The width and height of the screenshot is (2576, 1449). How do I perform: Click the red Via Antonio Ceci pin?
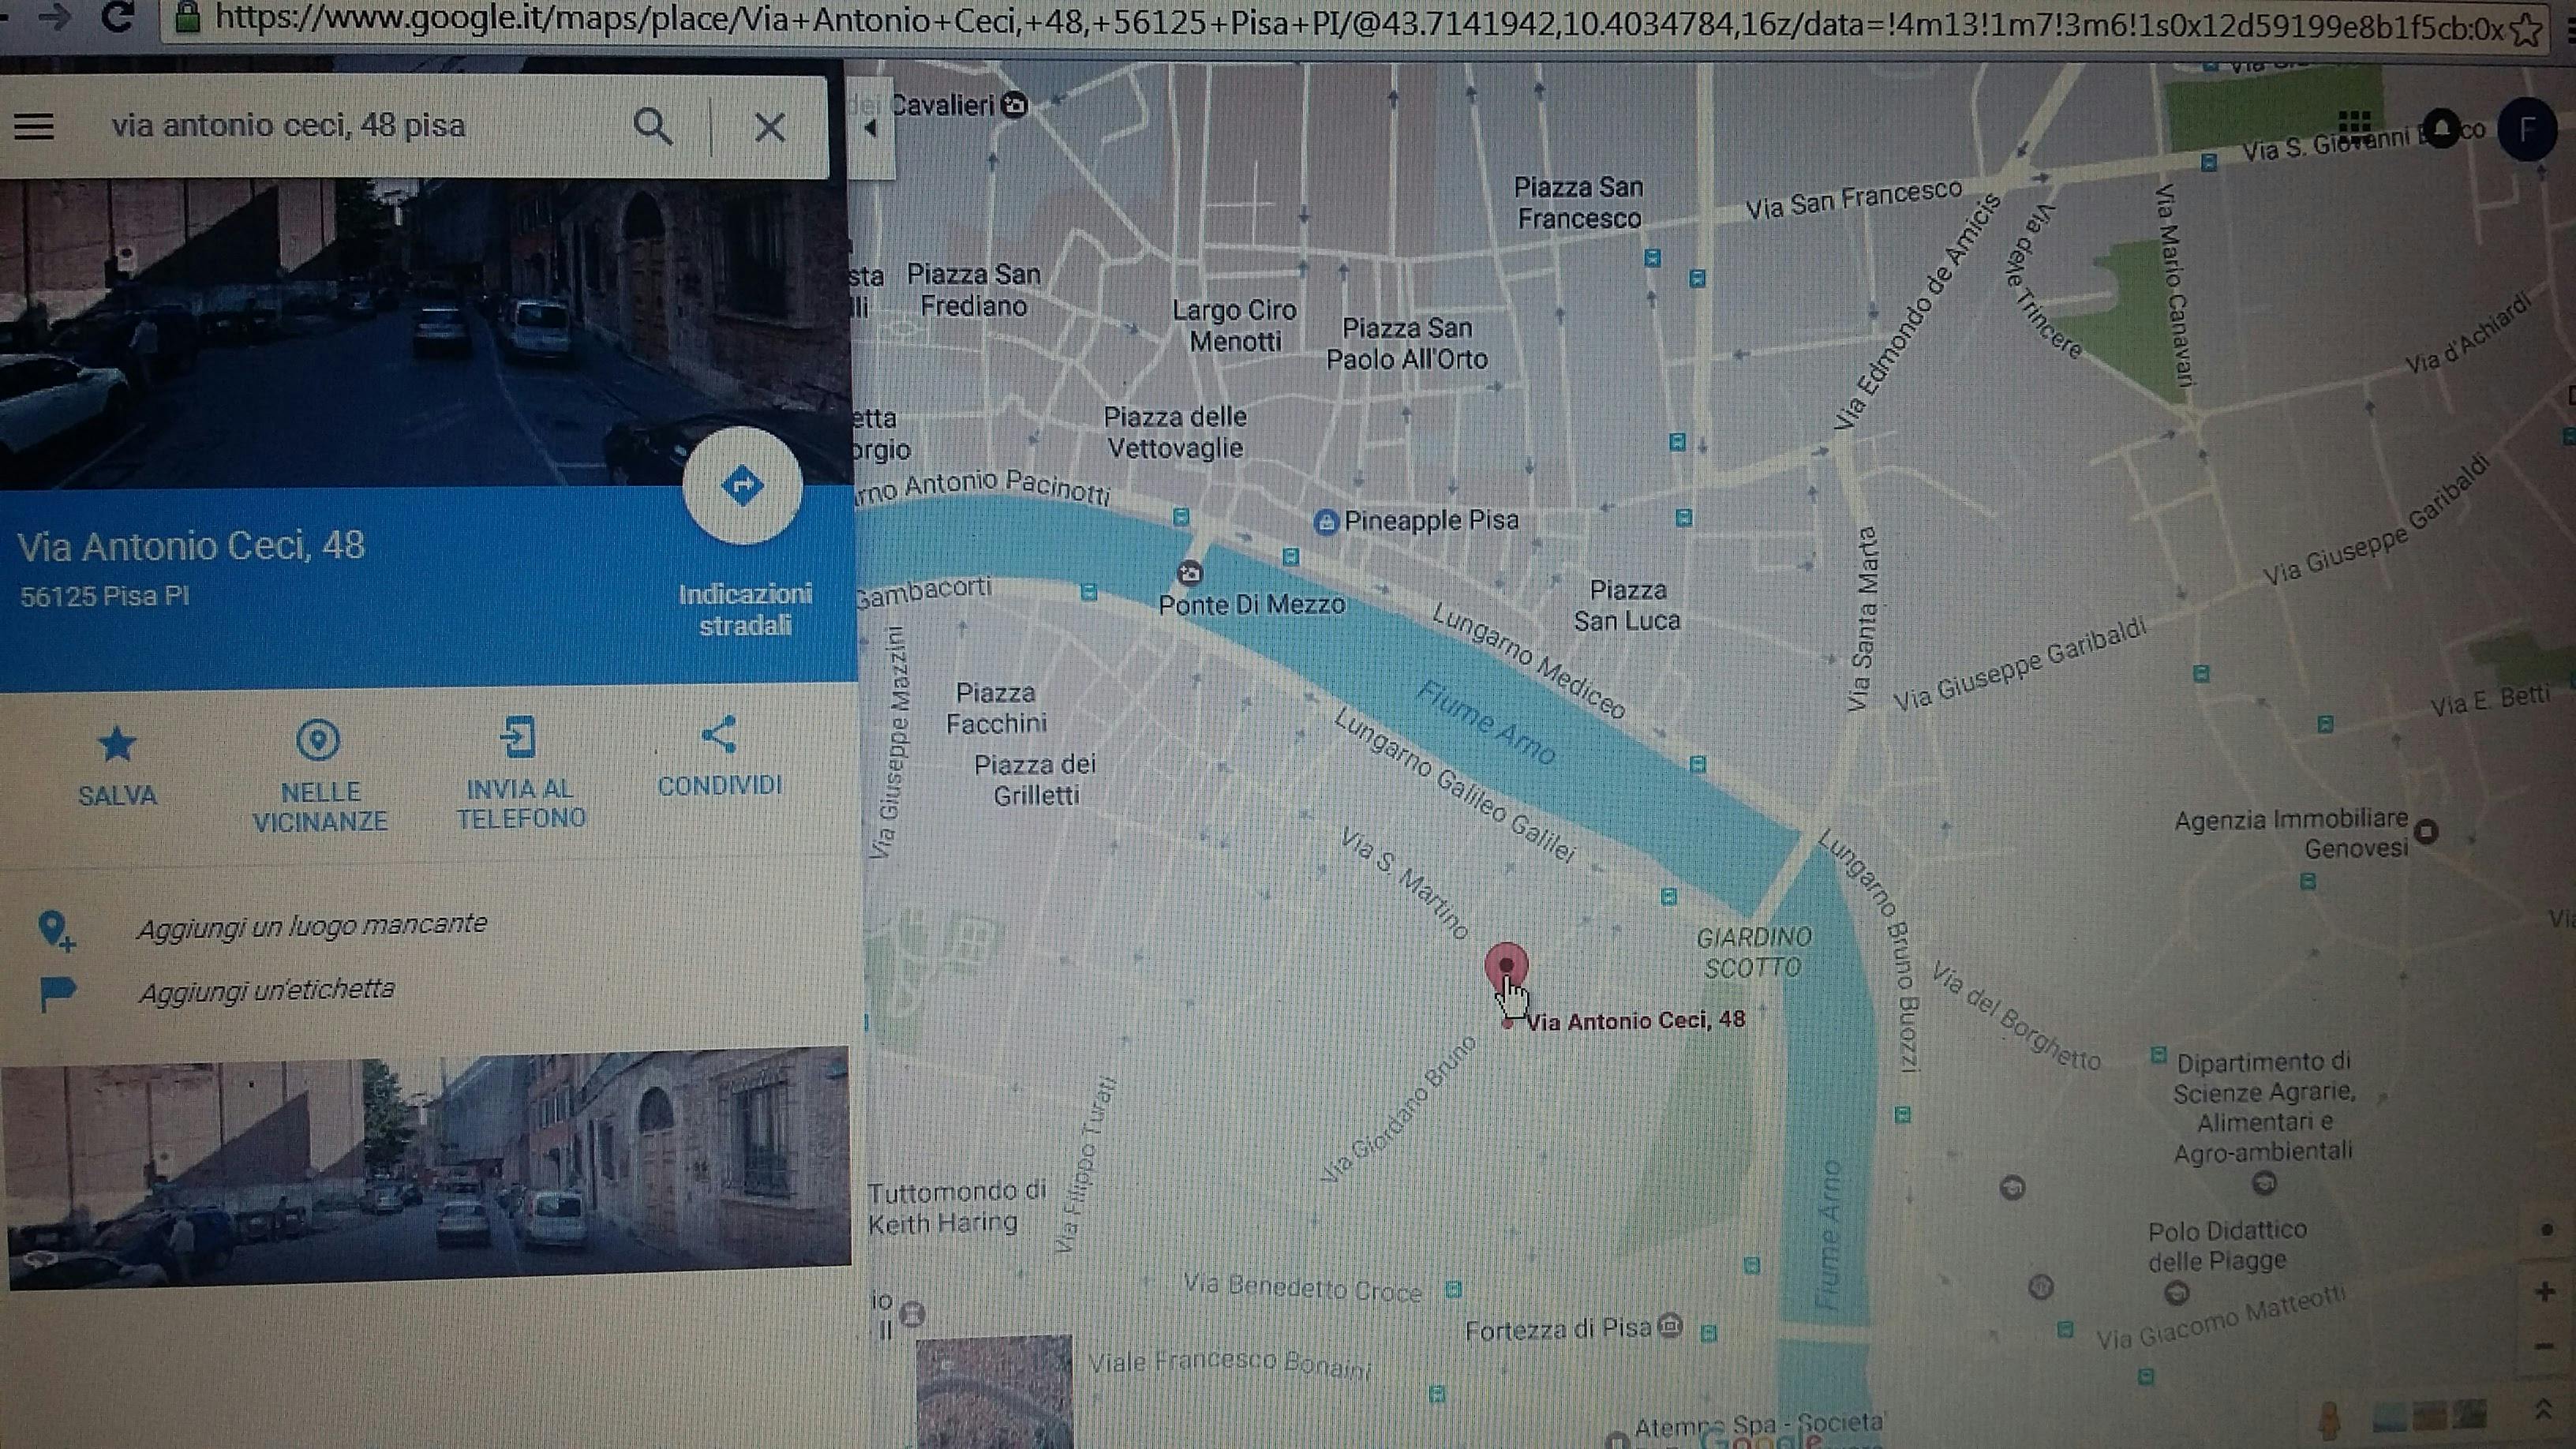[x=1506, y=965]
